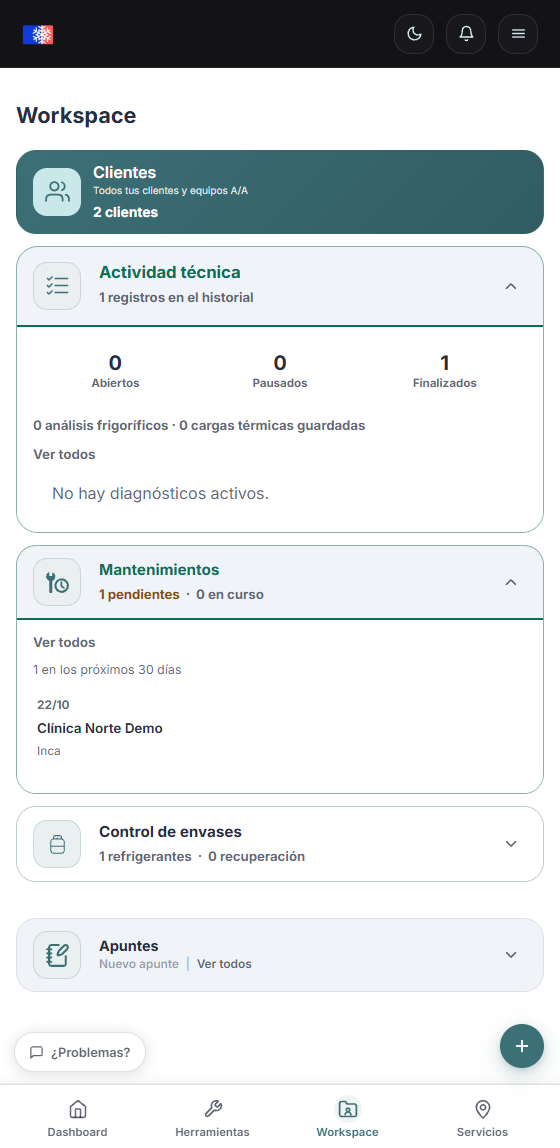Click '1 registros en el historial' text
Viewport: 560px width, 1148px height.
point(176,297)
